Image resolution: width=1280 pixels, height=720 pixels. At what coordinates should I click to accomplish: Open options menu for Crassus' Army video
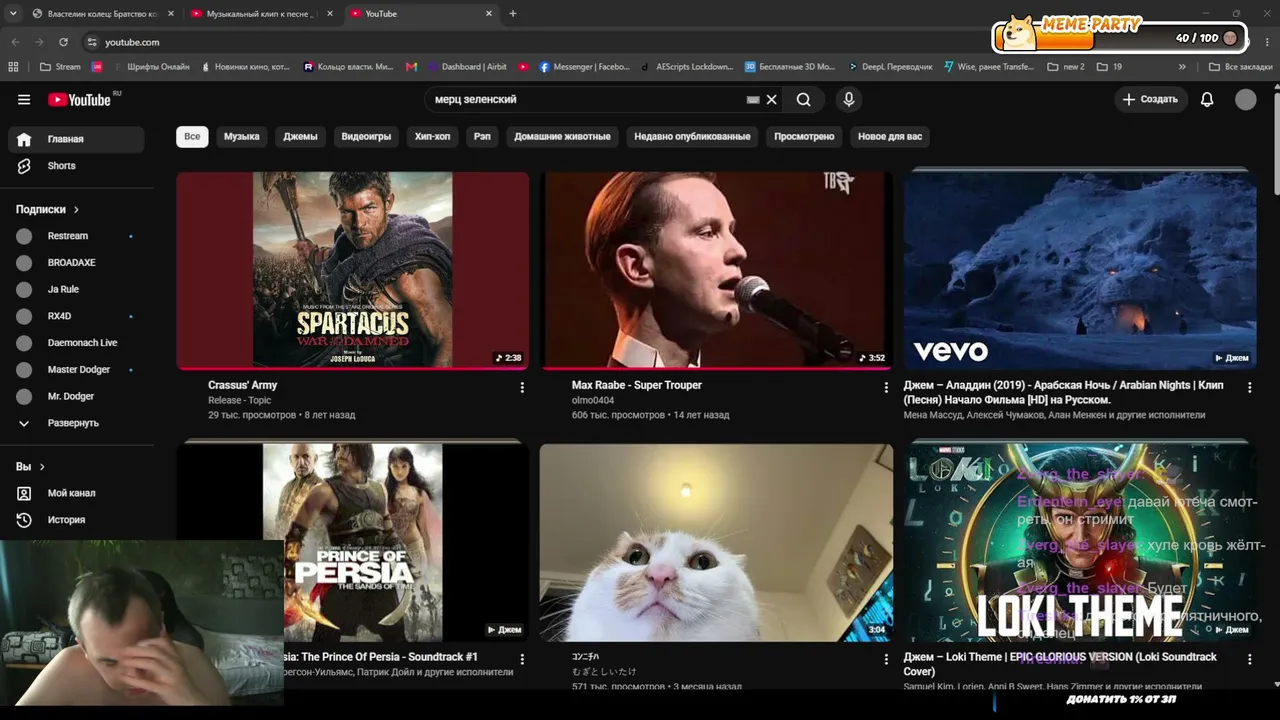point(522,387)
